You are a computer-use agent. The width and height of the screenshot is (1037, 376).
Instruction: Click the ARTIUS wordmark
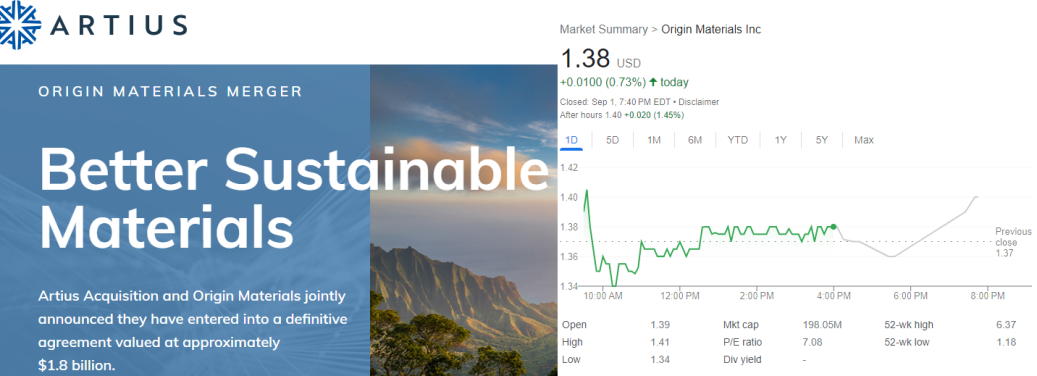click(119, 26)
